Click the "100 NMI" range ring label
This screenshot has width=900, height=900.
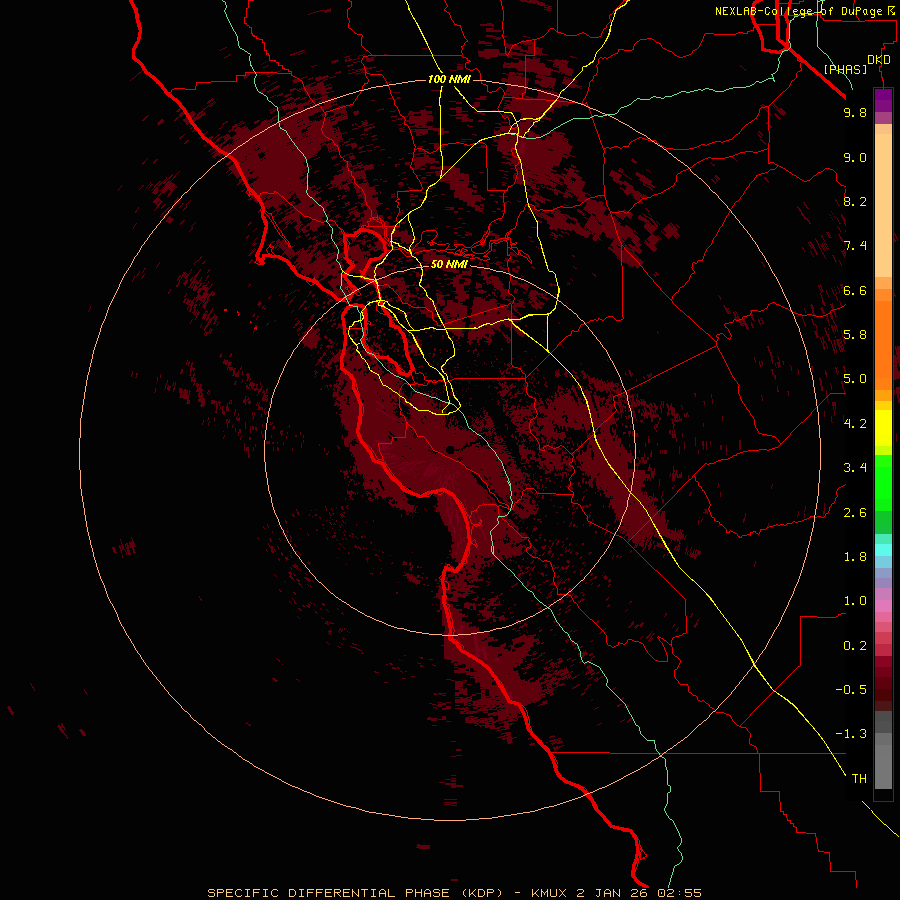point(449,79)
